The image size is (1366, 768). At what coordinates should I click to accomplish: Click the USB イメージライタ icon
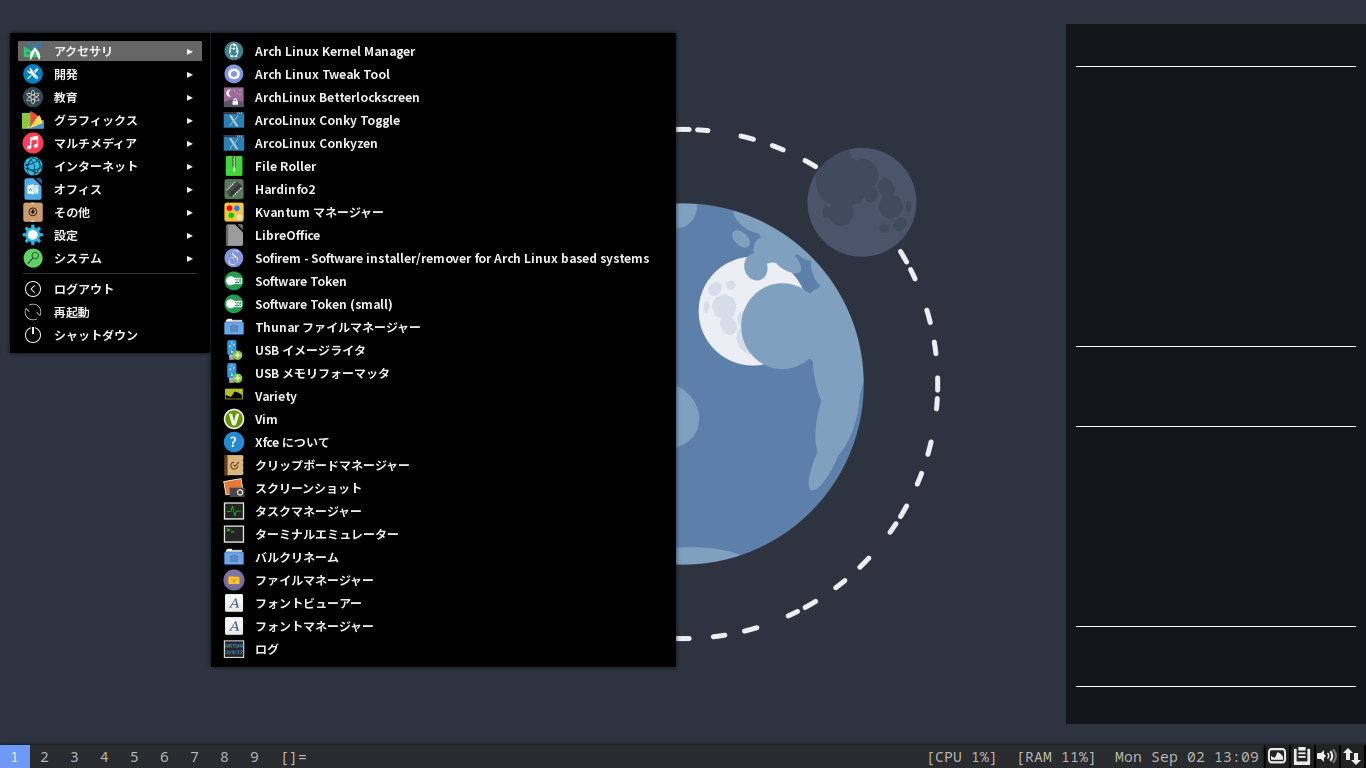tap(234, 350)
